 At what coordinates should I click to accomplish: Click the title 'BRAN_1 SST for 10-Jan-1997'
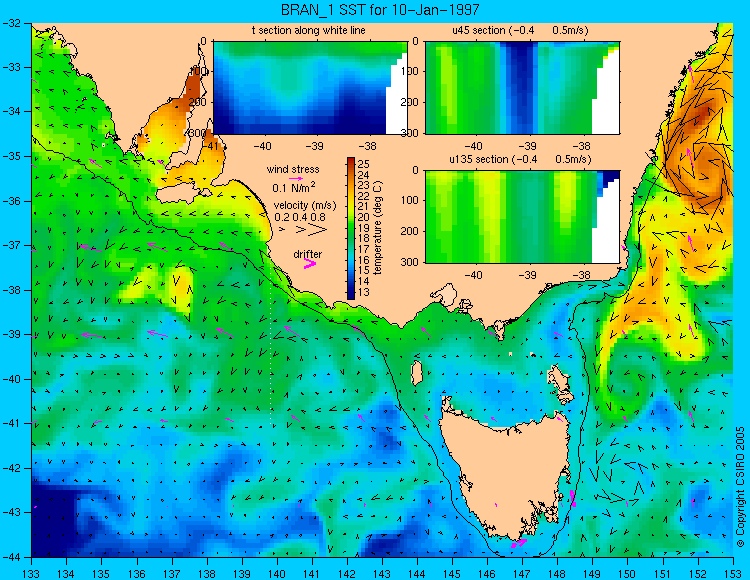point(380,9)
